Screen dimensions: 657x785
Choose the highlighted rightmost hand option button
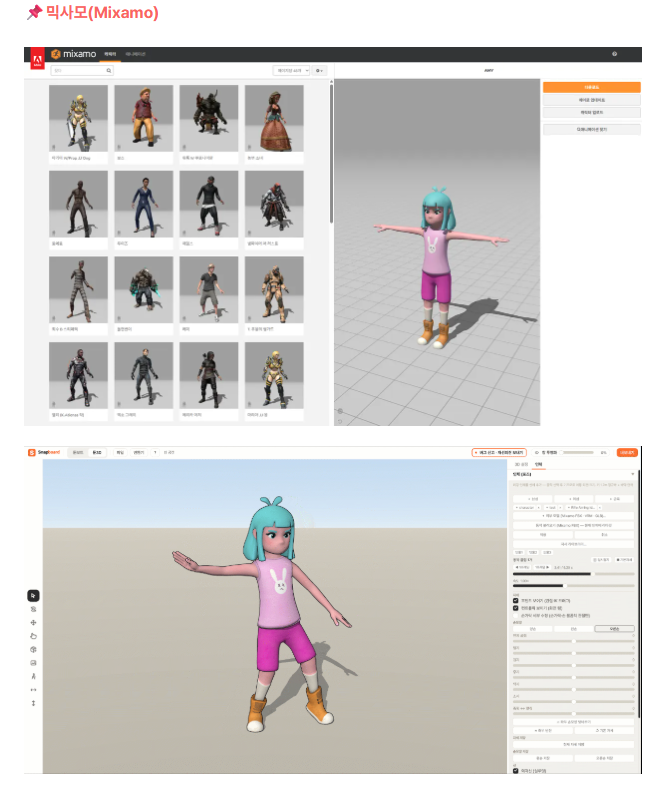[614, 629]
